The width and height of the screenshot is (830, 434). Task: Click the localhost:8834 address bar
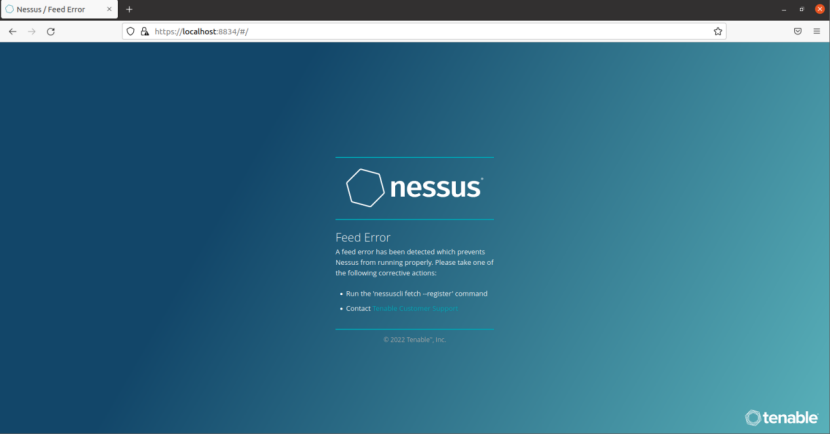click(423, 32)
